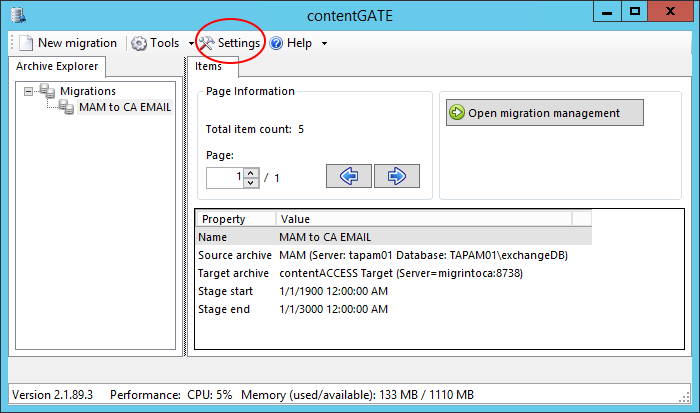This screenshot has width=700, height=413.
Task: Collapse the Migrations tree node
Action: tap(29, 91)
